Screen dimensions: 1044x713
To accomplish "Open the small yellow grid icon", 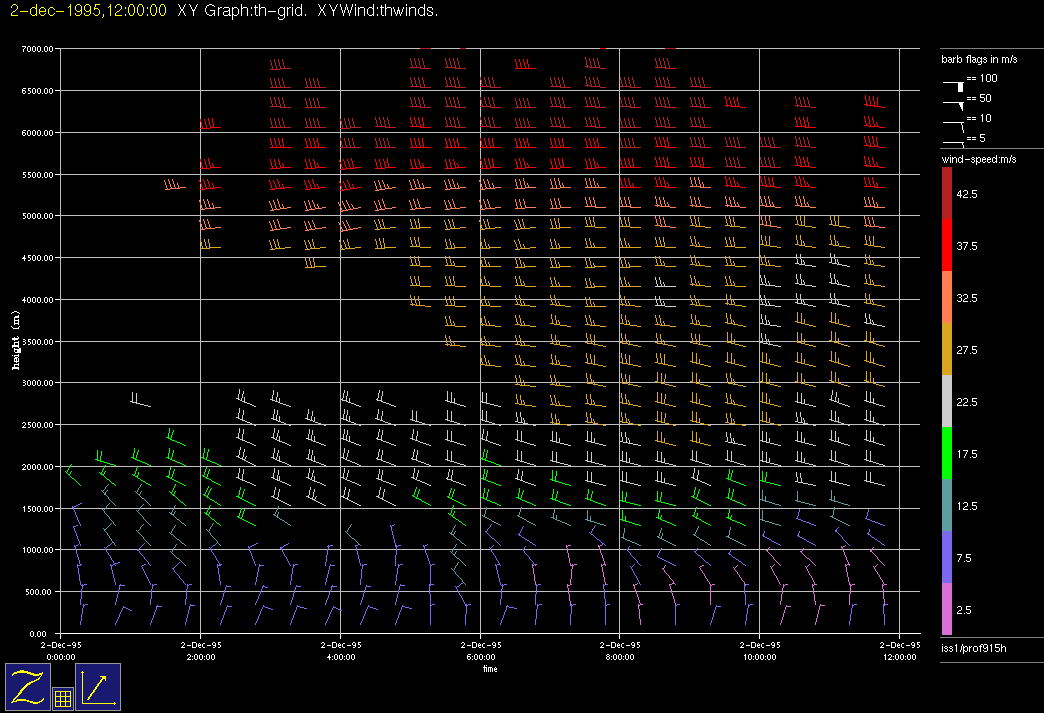I will (x=62, y=699).
